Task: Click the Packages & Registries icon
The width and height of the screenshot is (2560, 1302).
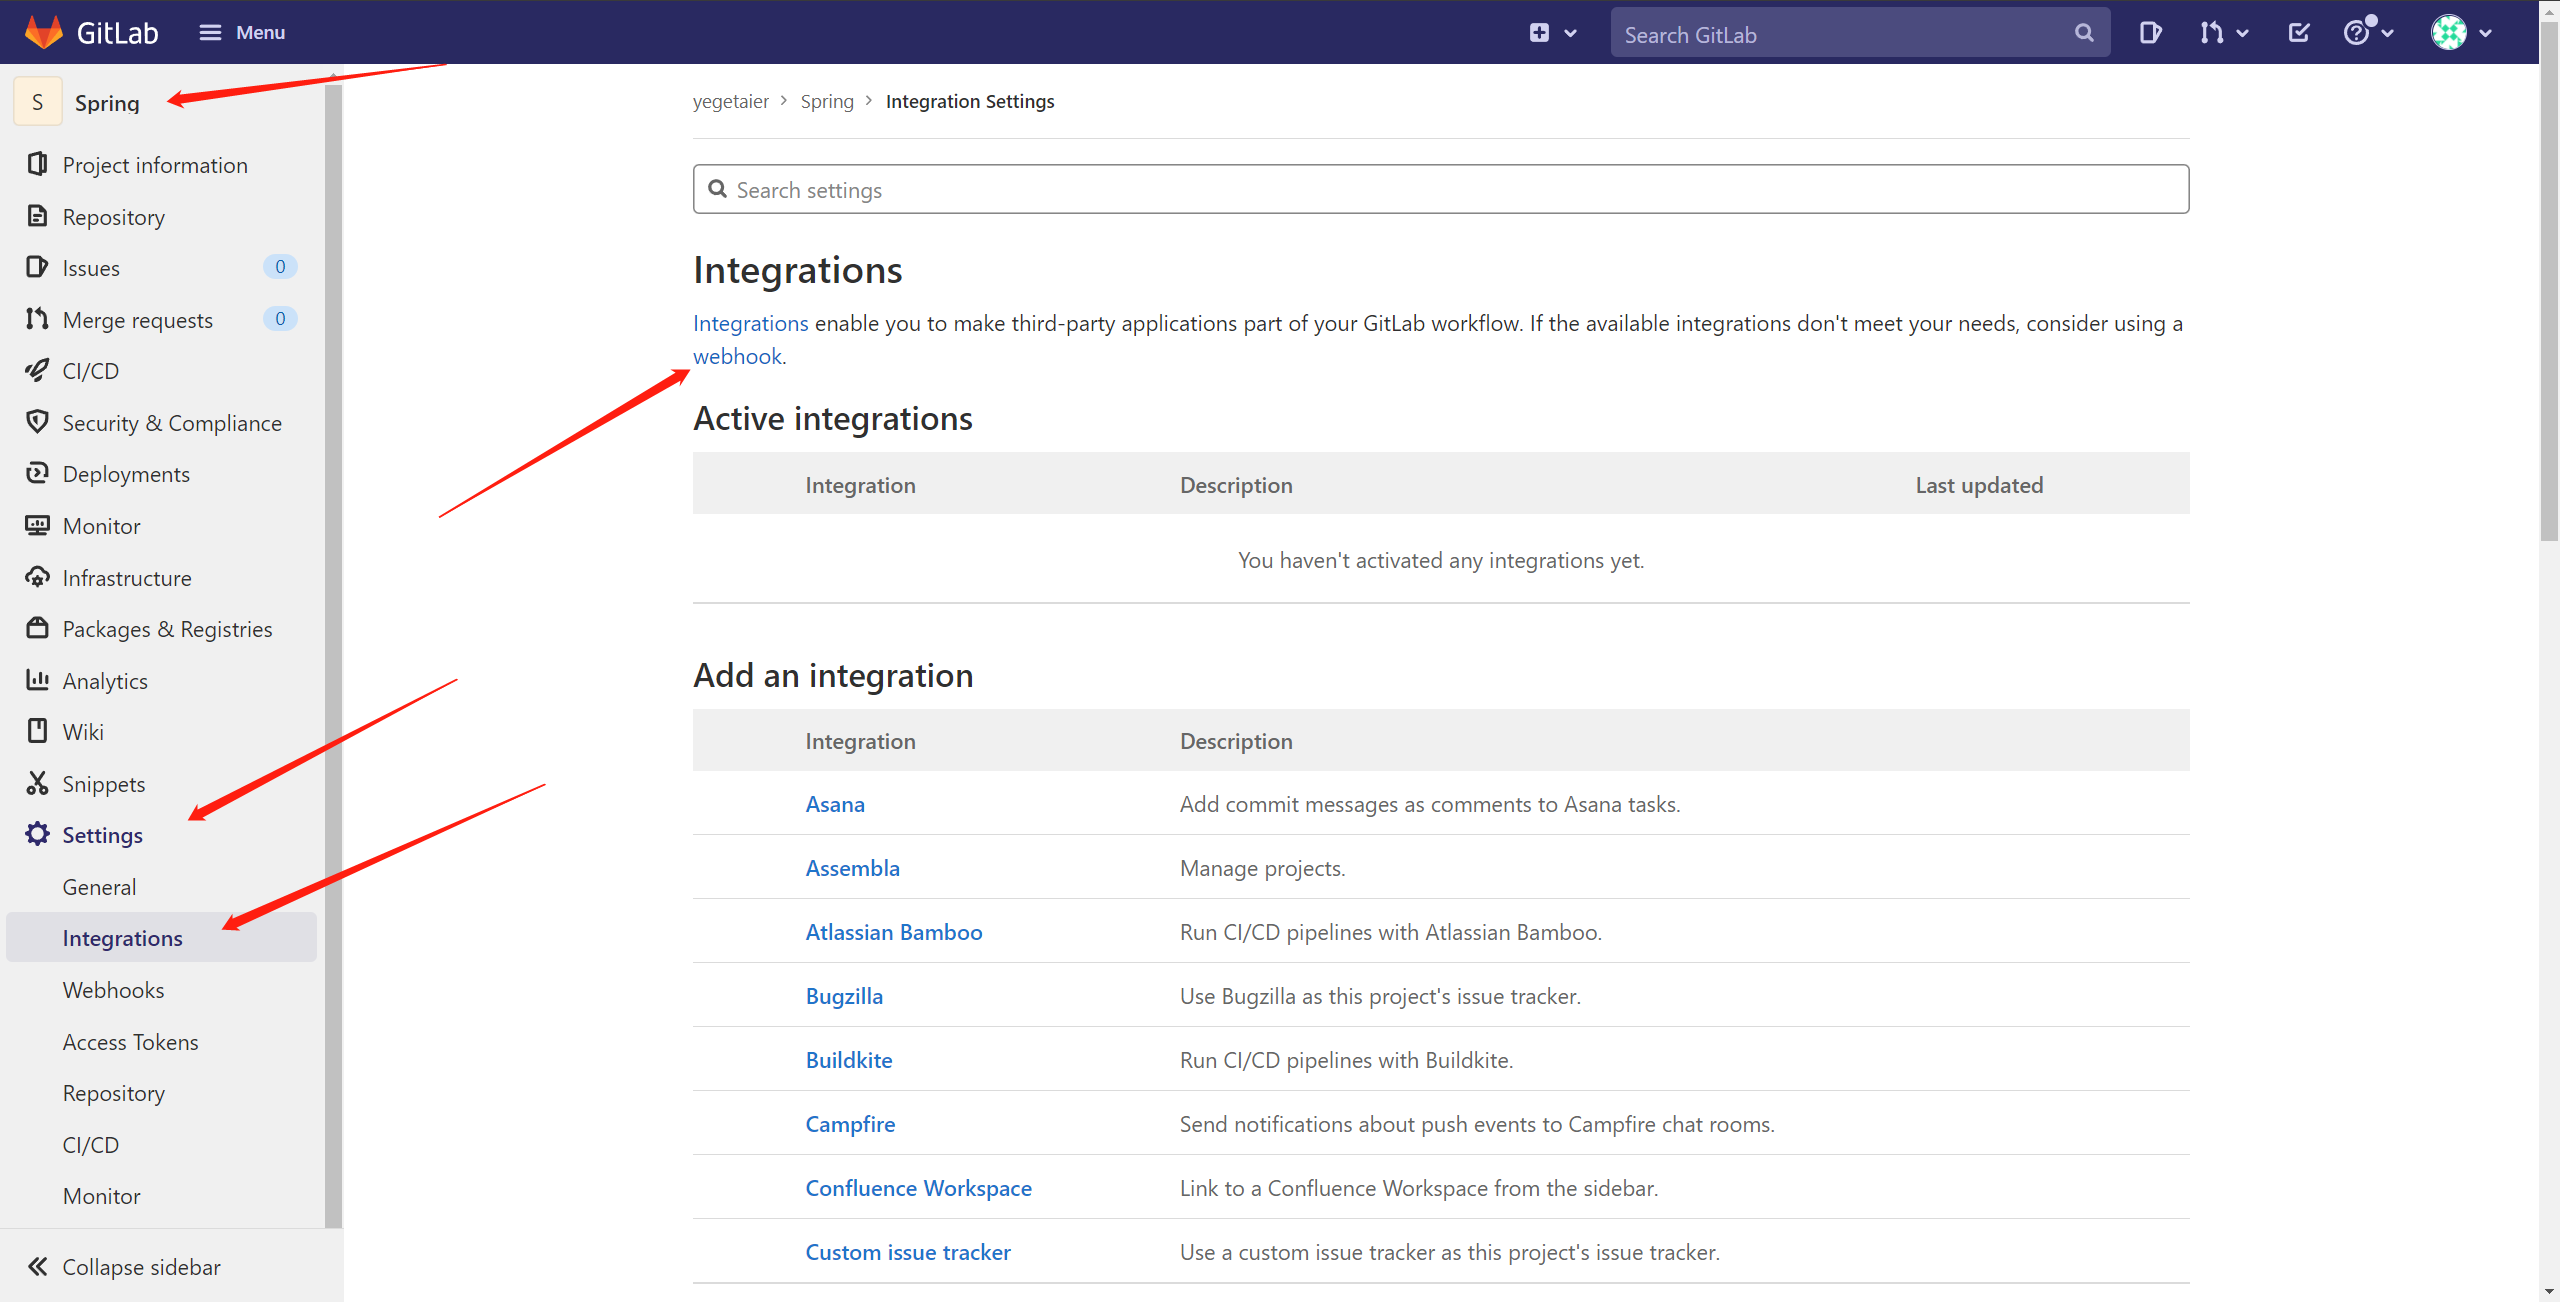Action: 37,628
